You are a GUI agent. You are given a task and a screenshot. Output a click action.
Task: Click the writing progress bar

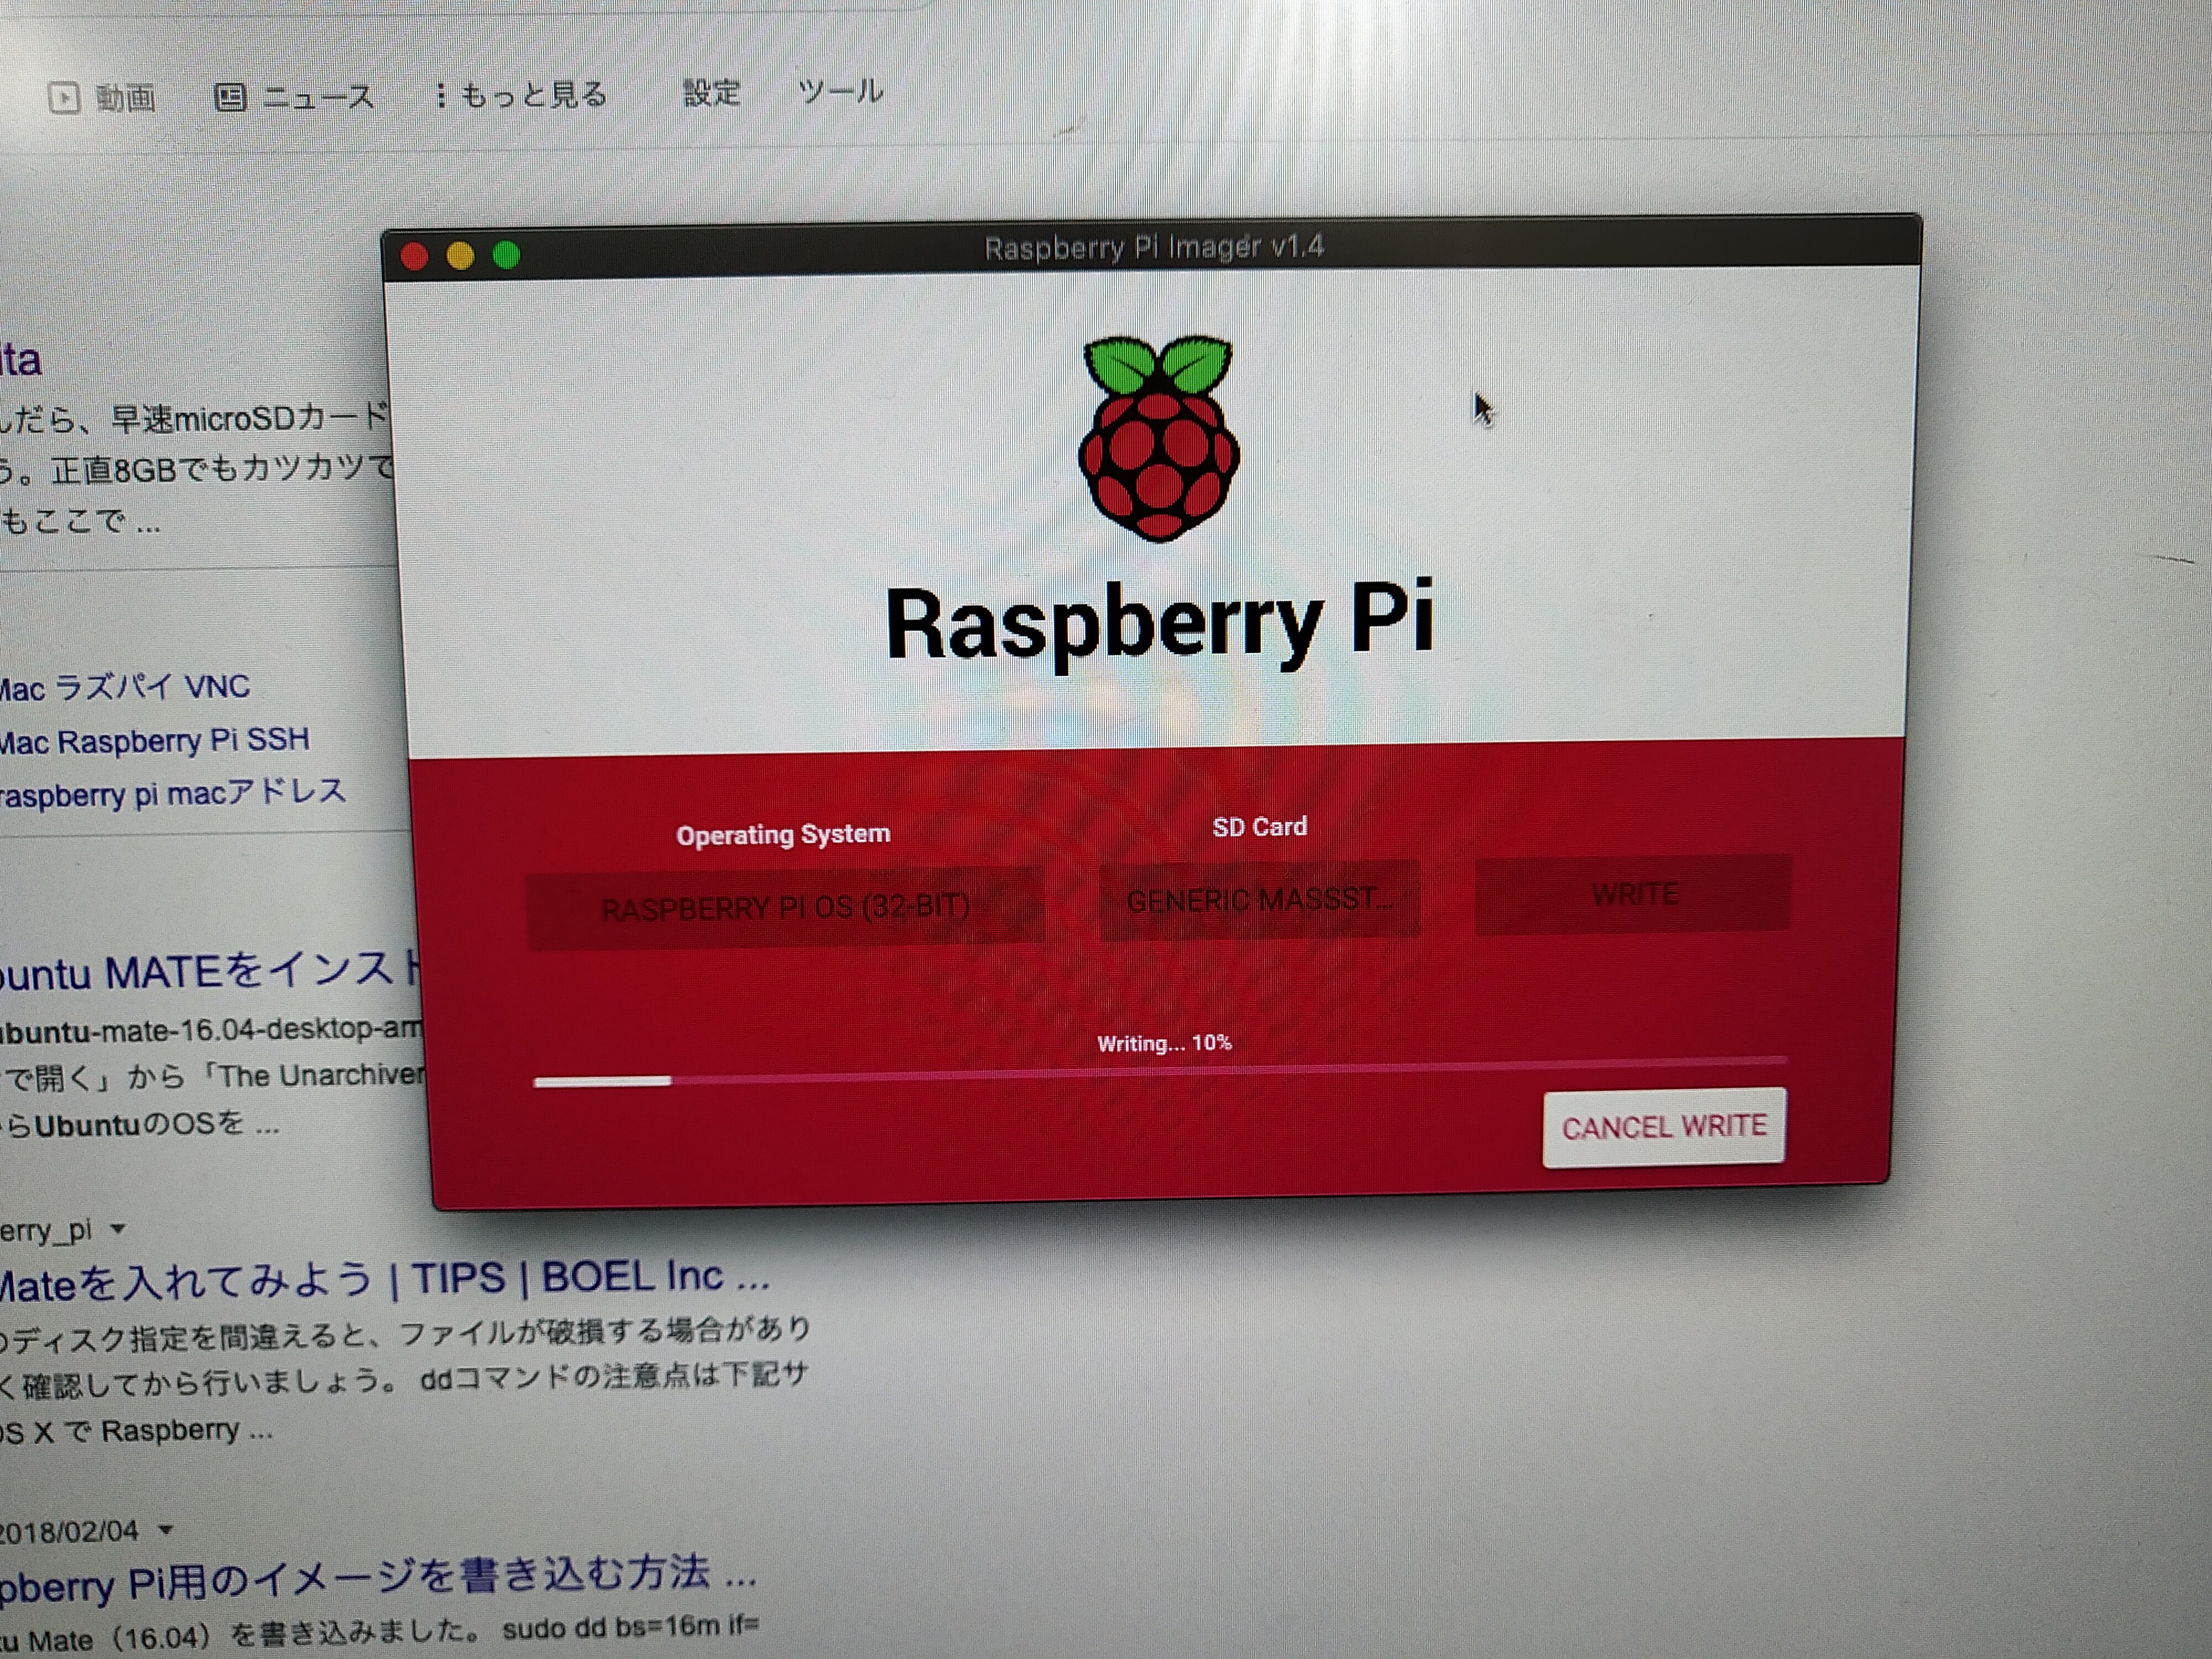[1160, 1071]
